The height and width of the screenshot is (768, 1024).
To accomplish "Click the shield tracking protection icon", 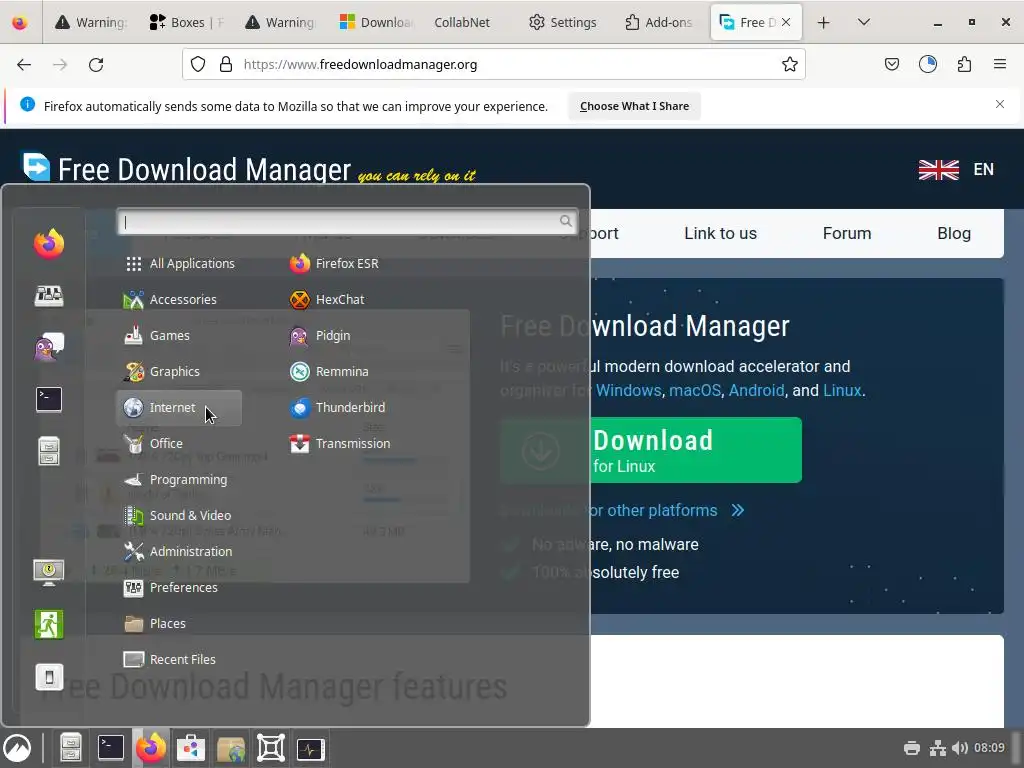I will click(198, 64).
